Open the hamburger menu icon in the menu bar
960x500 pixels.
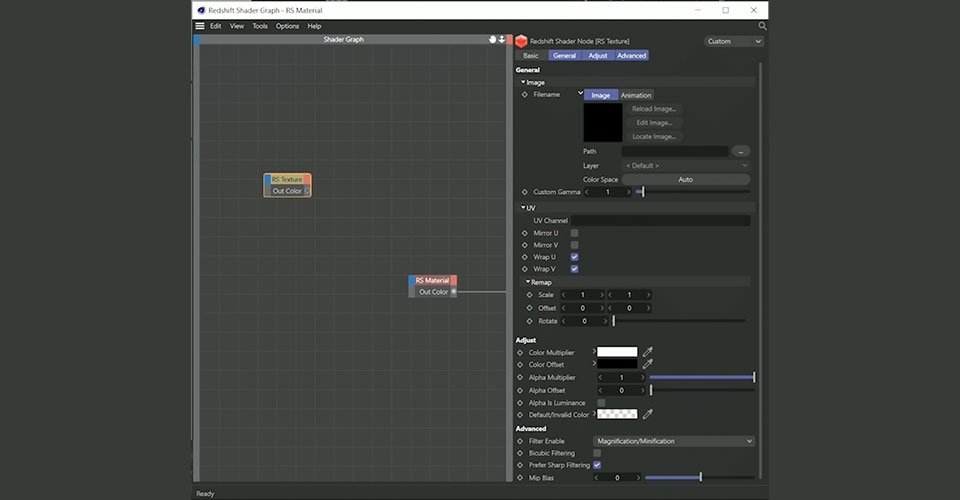(x=200, y=26)
